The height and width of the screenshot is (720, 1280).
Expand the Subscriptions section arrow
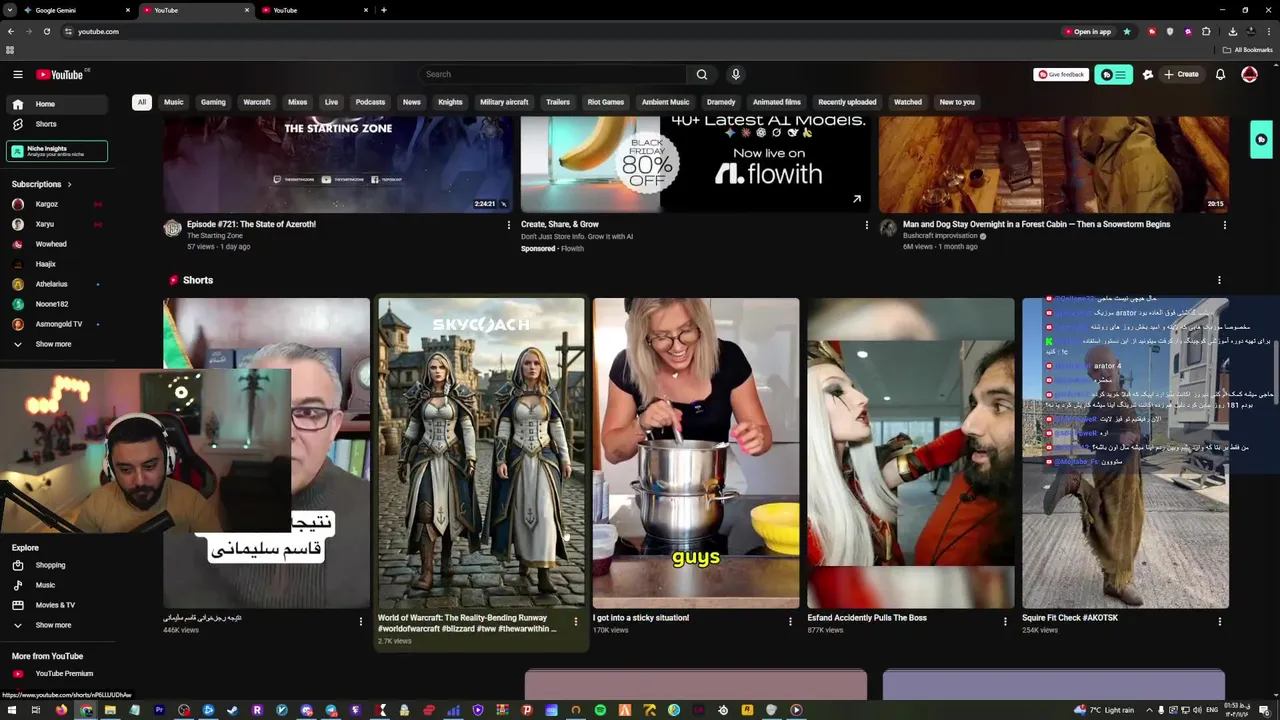point(69,184)
